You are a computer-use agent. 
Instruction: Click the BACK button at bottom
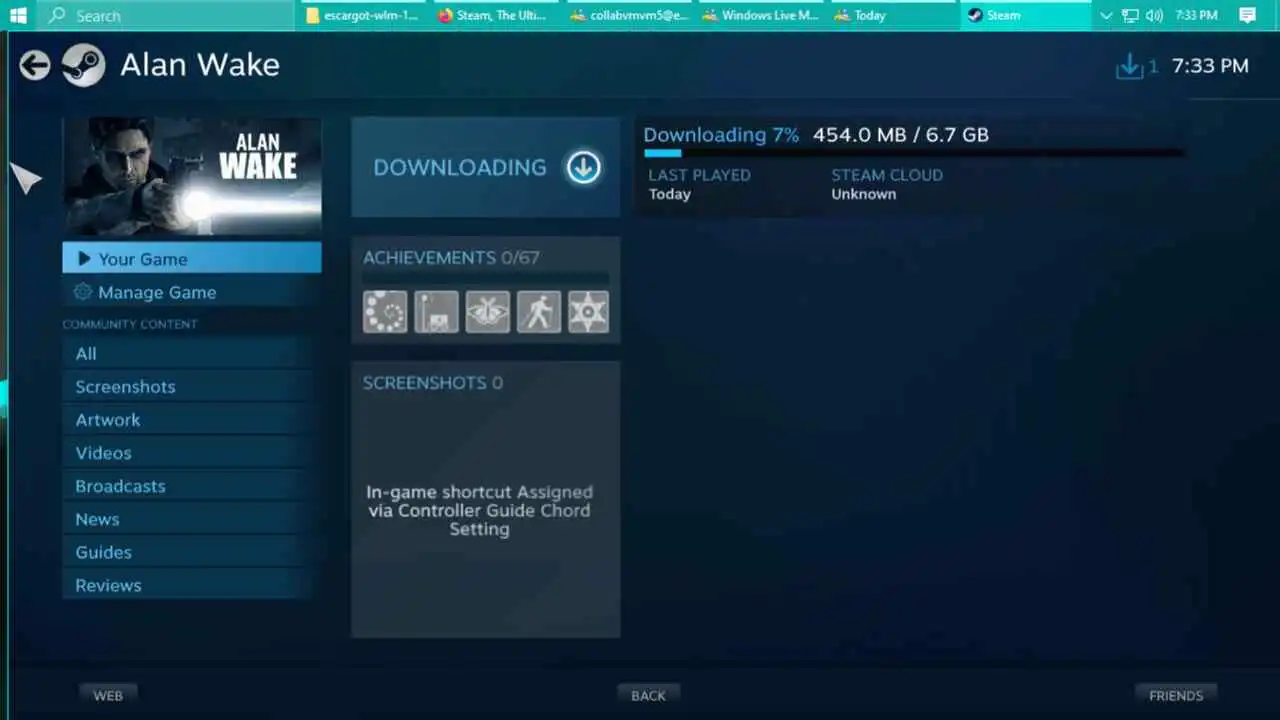click(648, 695)
